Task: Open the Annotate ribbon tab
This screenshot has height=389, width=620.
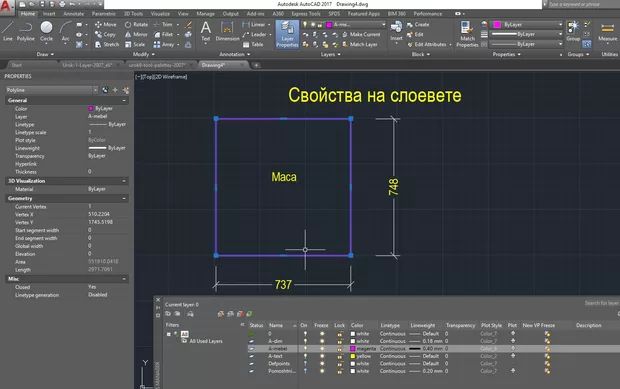Action: click(x=74, y=14)
